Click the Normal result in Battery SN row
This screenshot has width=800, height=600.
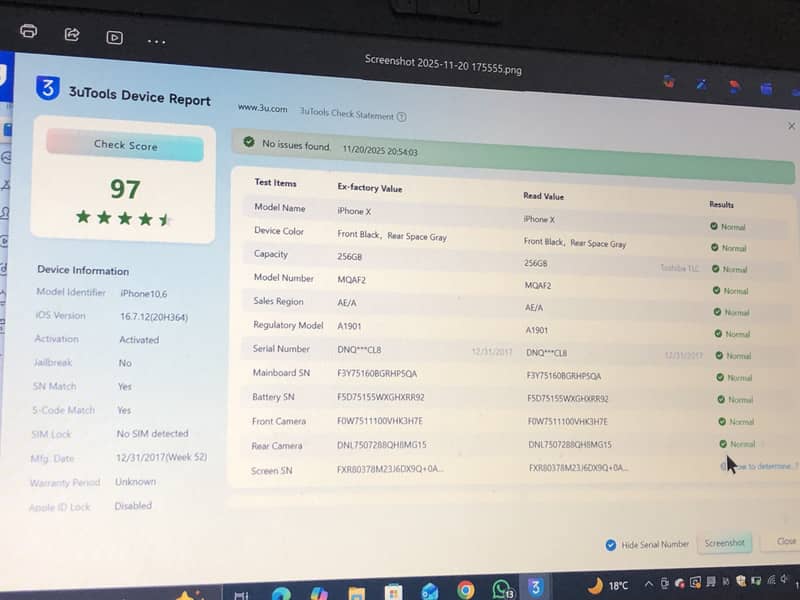click(x=735, y=399)
